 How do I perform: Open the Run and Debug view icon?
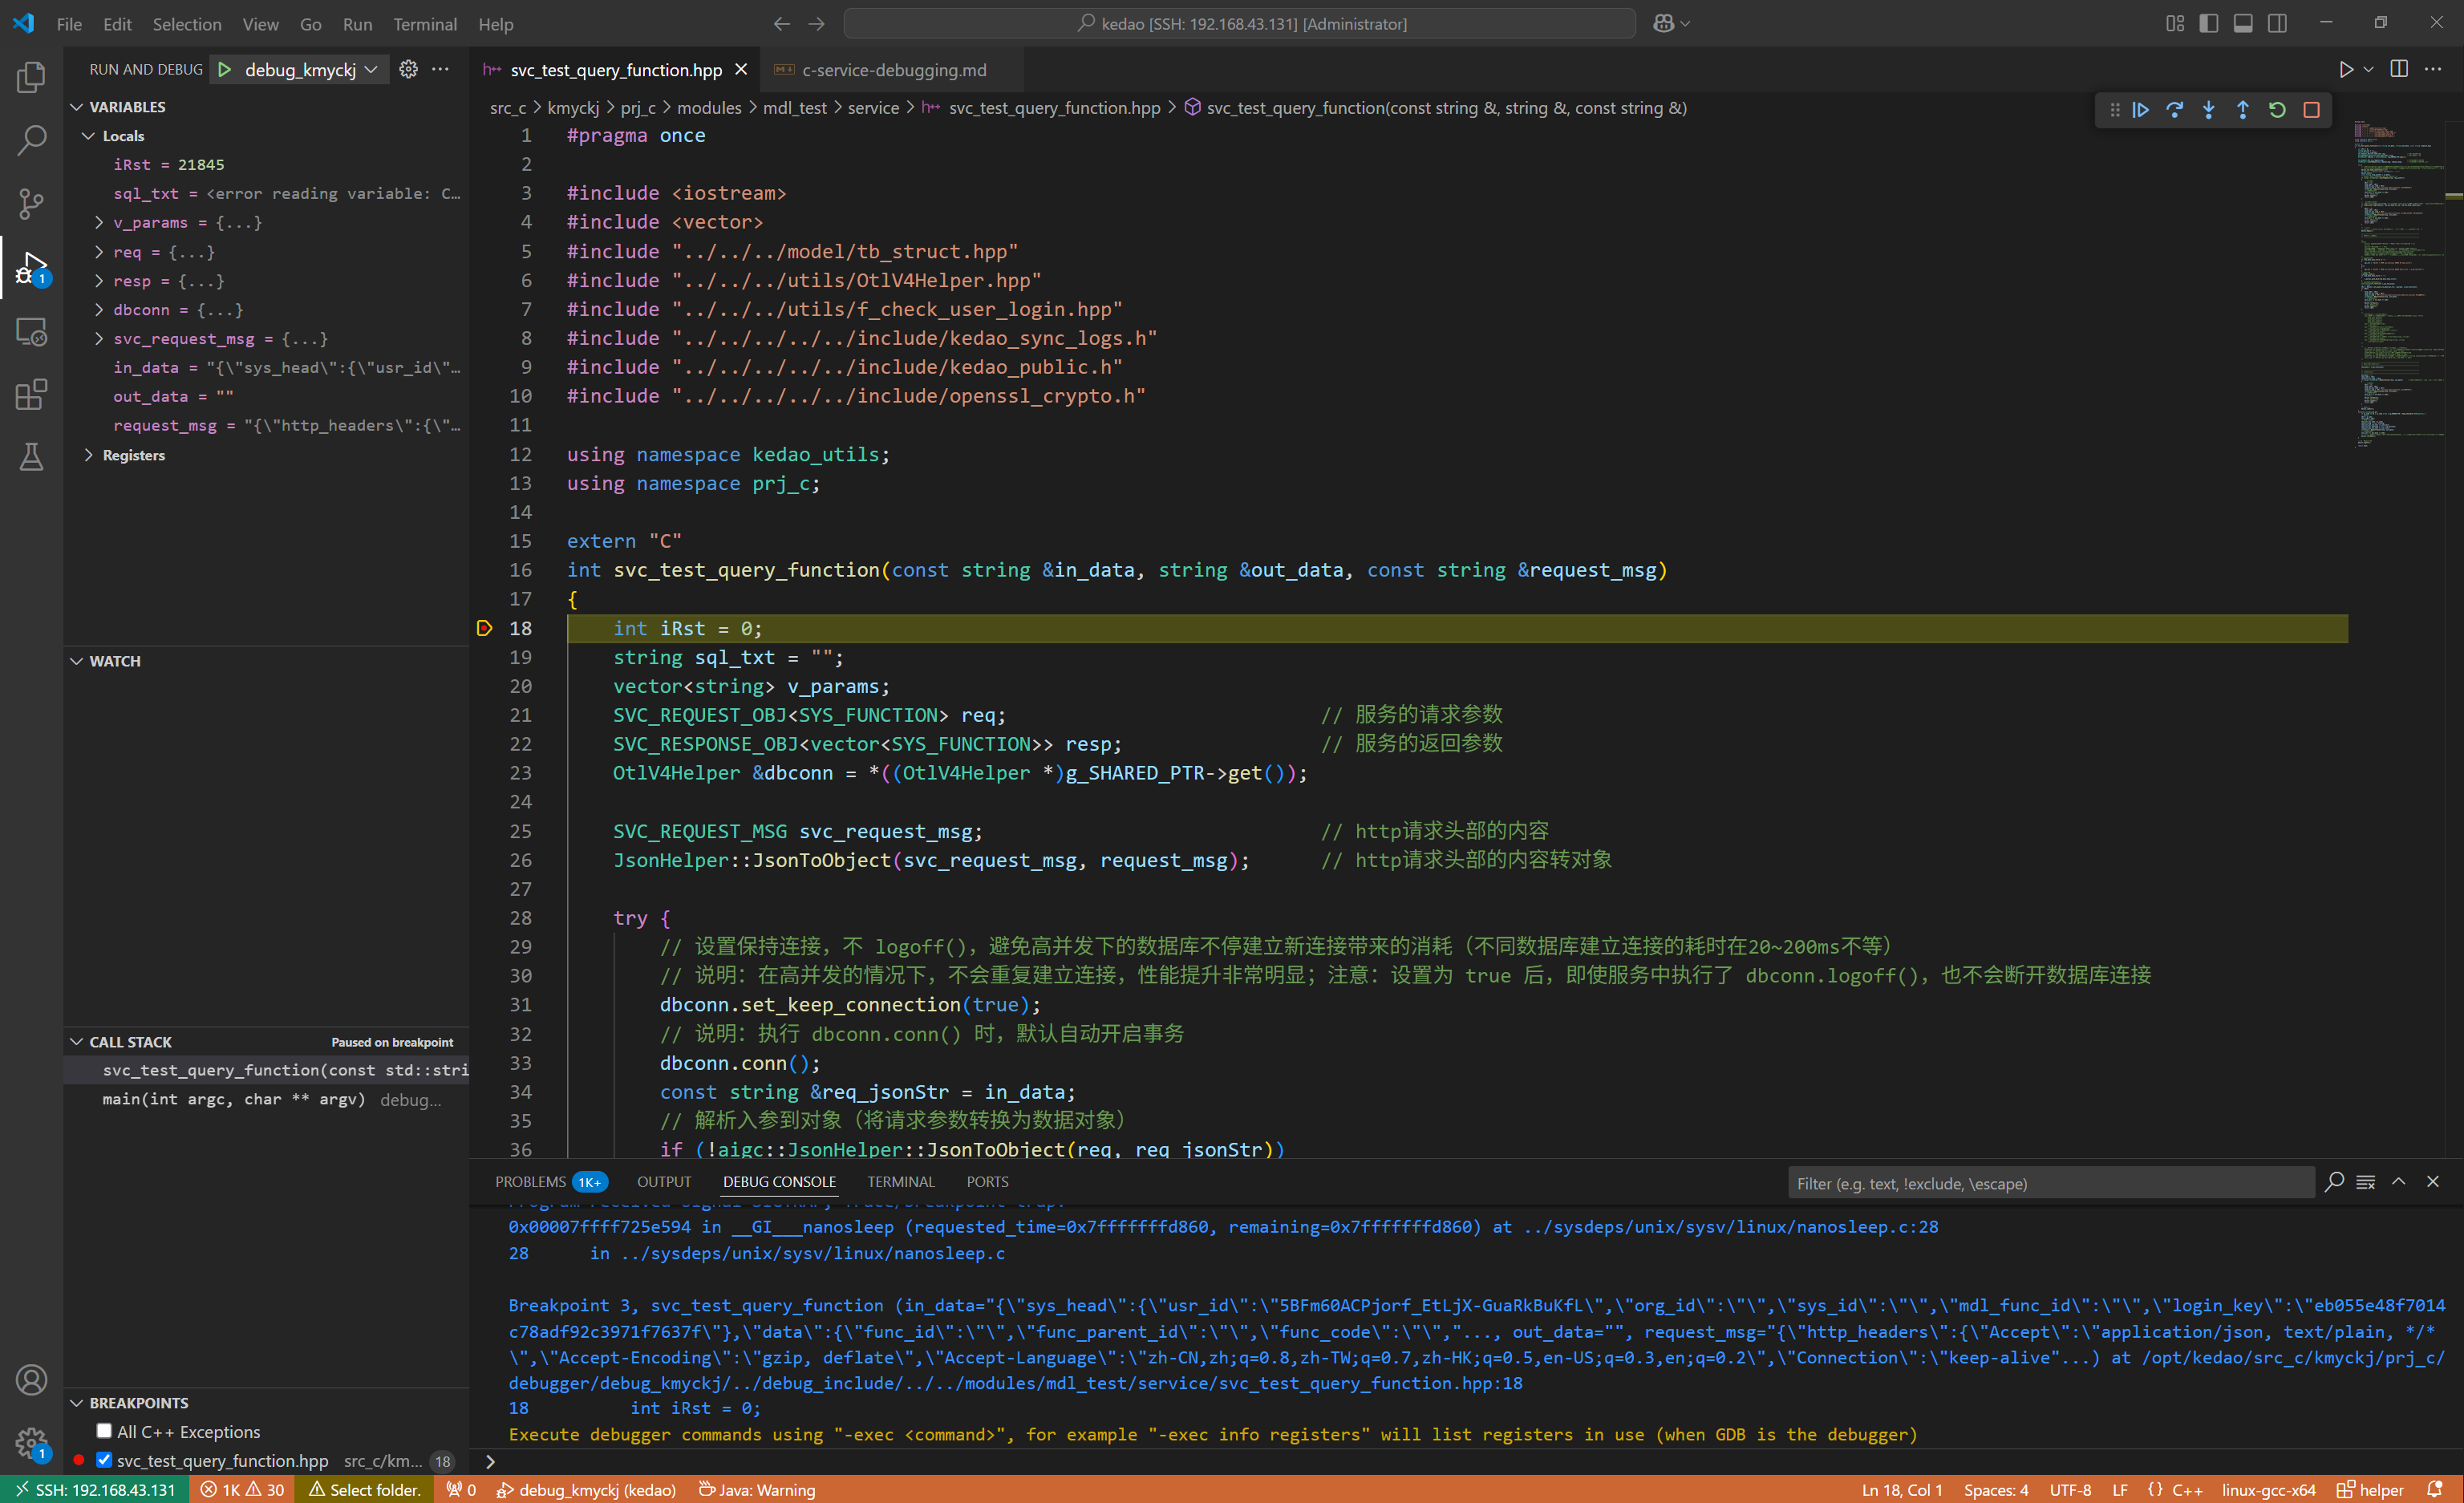click(31, 268)
